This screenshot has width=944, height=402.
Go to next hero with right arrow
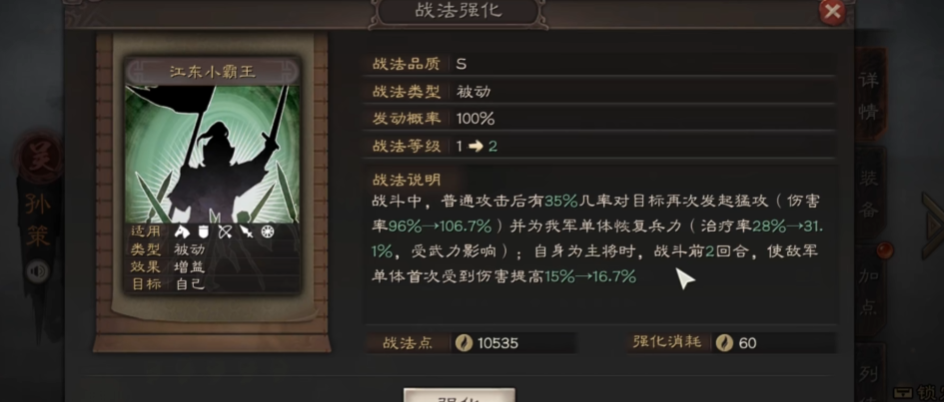tap(934, 226)
